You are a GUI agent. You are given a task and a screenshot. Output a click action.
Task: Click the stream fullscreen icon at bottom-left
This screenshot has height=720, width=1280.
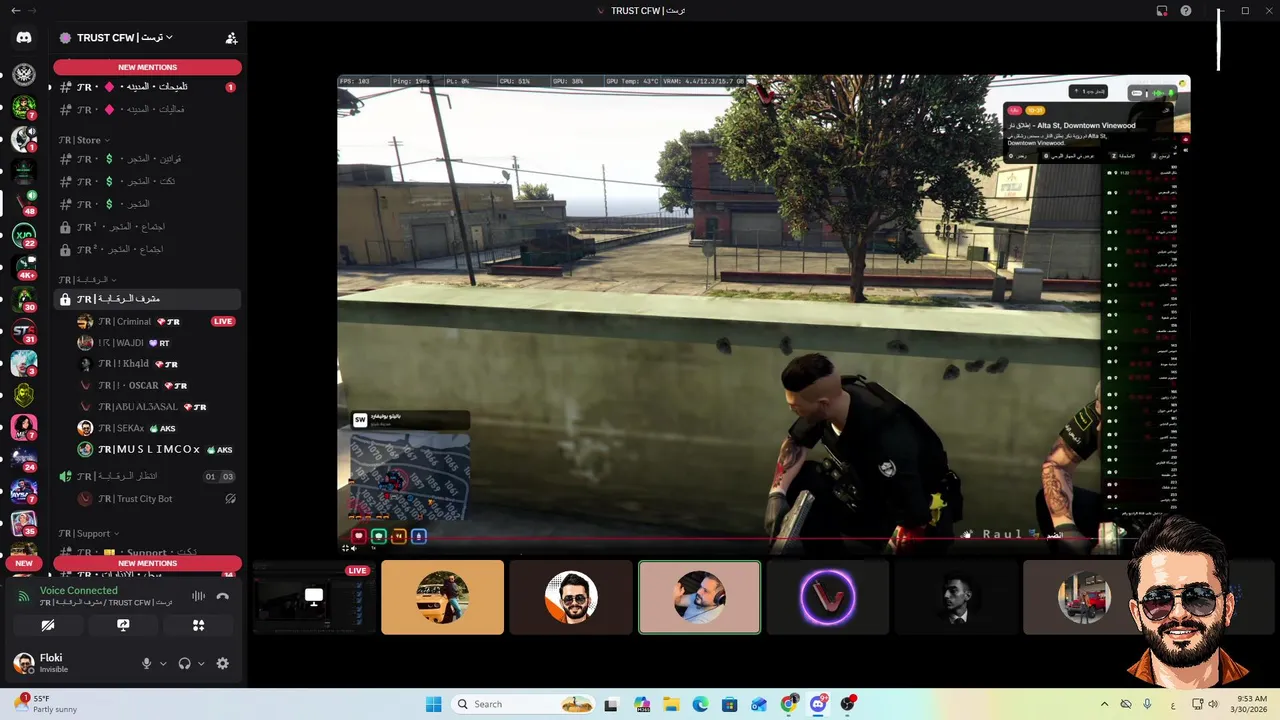click(x=346, y=547)
